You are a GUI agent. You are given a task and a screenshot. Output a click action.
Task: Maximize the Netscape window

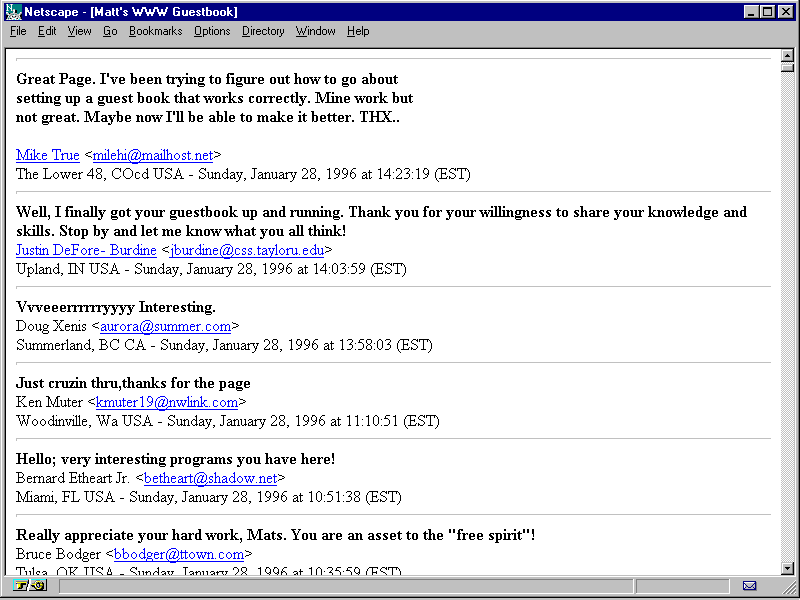767,11
